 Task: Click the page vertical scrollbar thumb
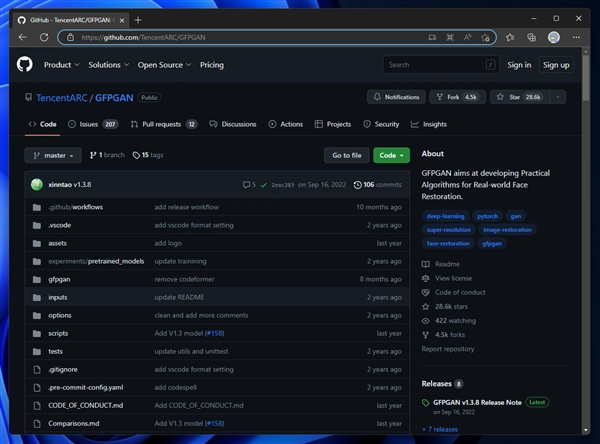[x=586, y=78]
